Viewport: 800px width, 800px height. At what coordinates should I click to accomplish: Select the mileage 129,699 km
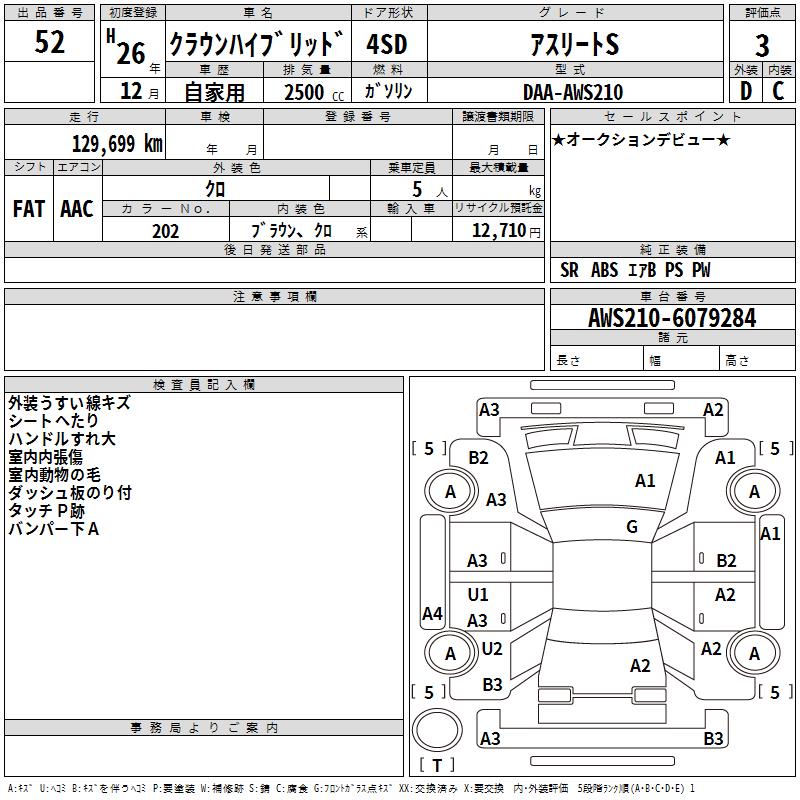[x=117, y=144]
